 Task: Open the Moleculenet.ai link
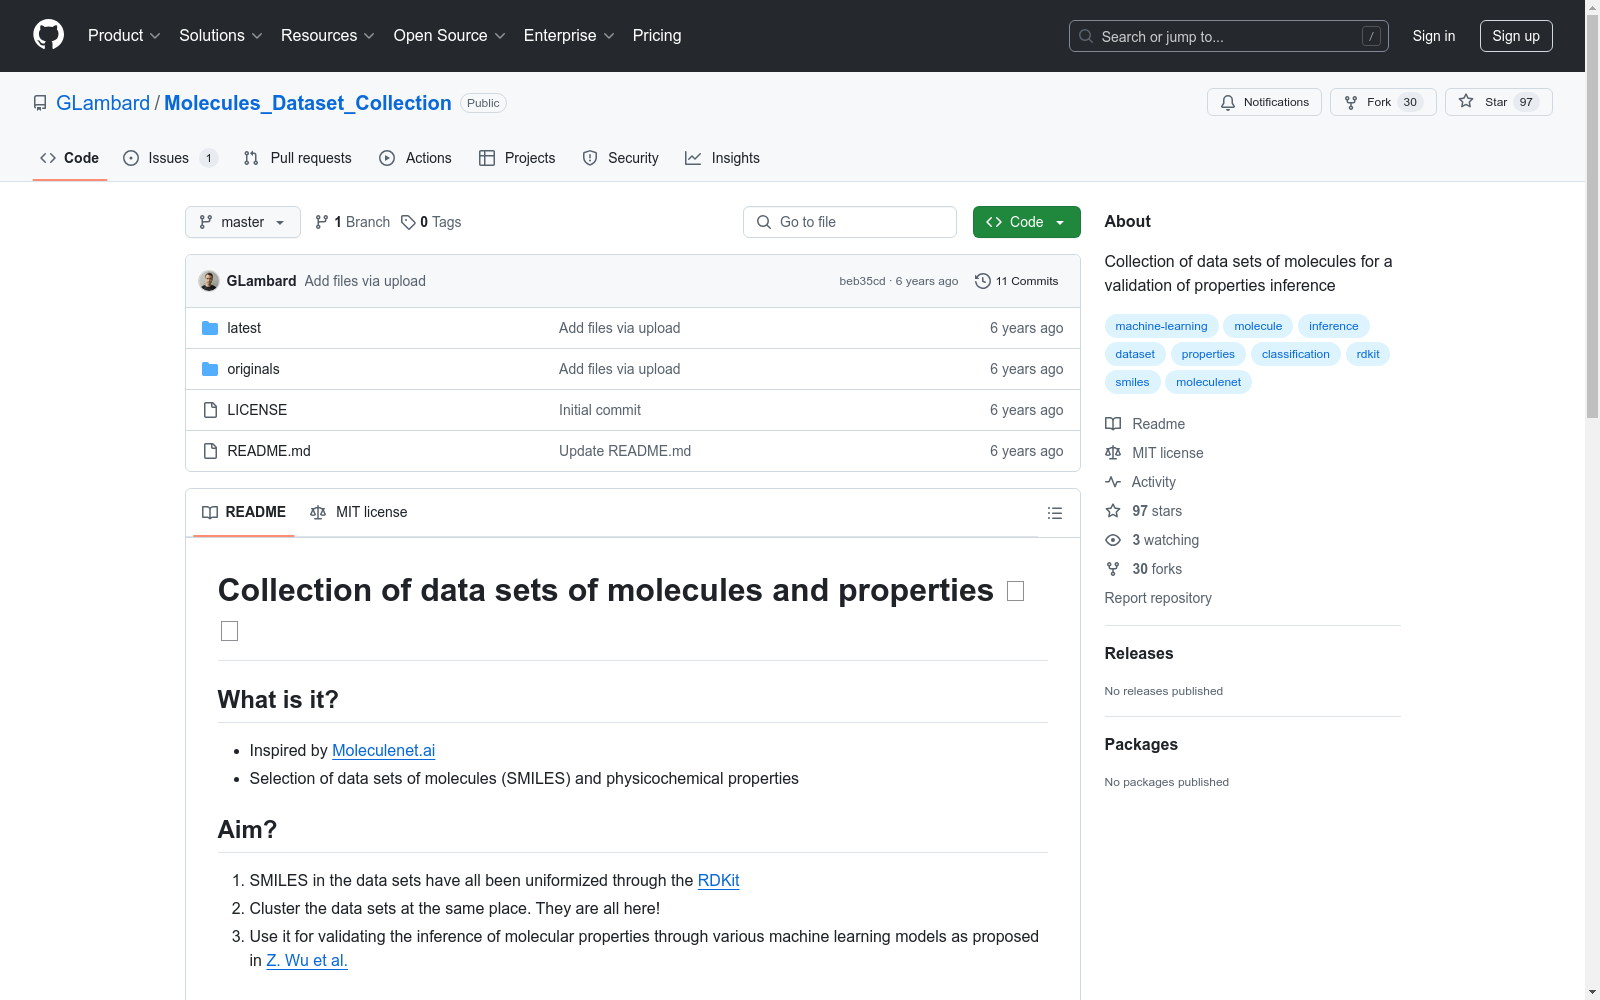(384, 750)
